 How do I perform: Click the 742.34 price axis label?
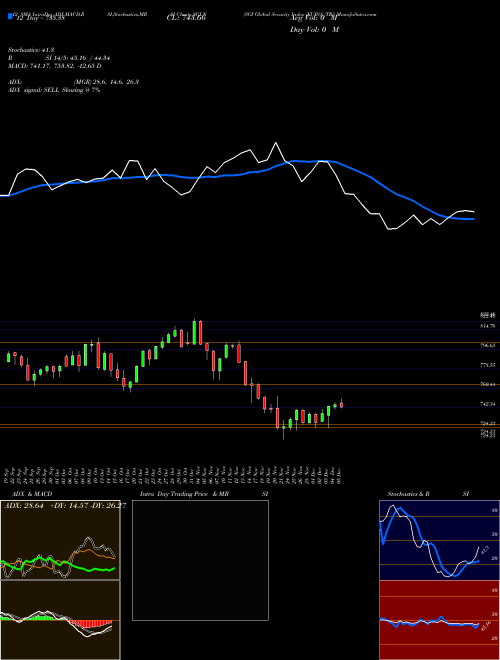(487, 404)
